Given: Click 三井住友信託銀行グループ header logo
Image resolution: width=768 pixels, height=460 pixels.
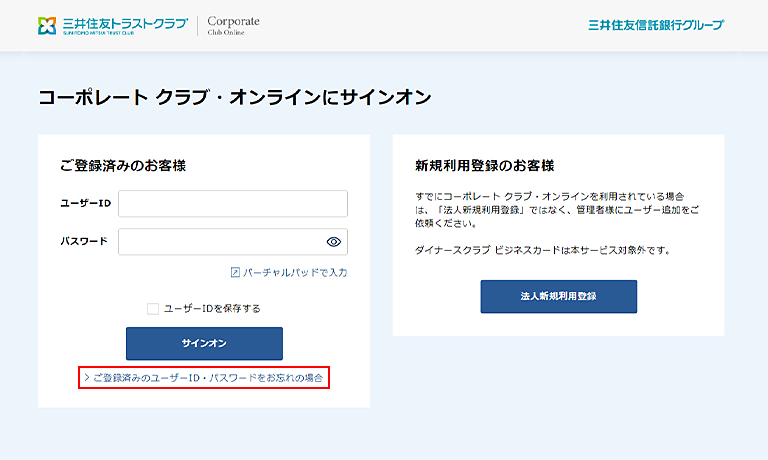Looking at the screenshot, I should (x=656, y=25).
